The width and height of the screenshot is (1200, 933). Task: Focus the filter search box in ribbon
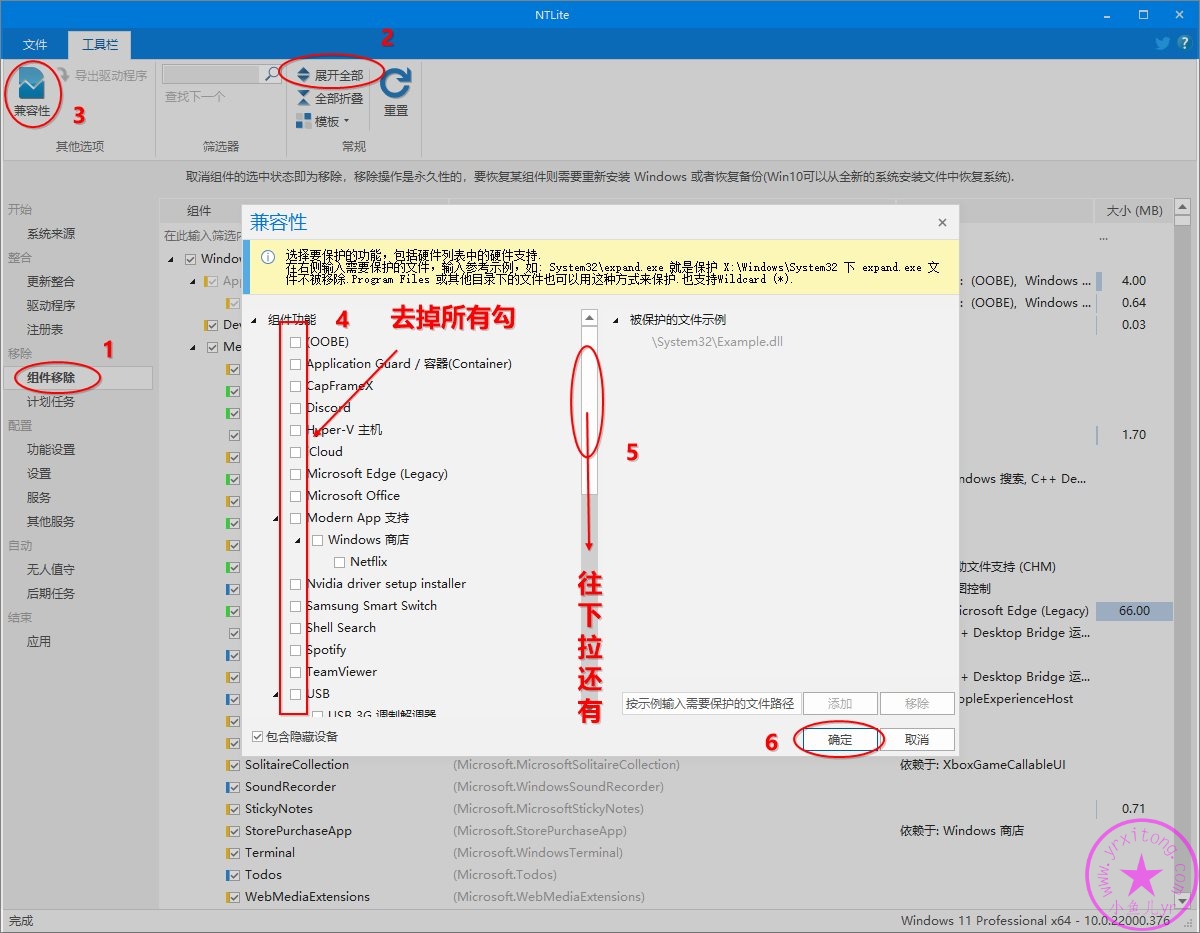[x=211, y=74]
